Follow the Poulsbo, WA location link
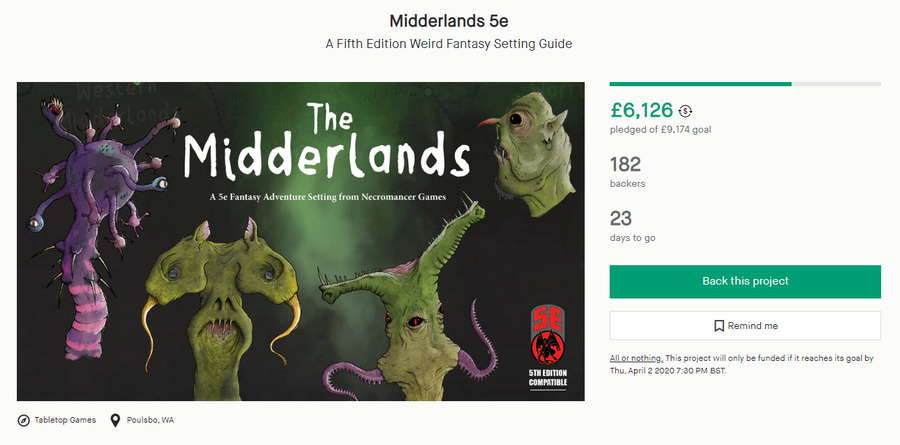This screenshot has width=900, height=445. (150, 420)
